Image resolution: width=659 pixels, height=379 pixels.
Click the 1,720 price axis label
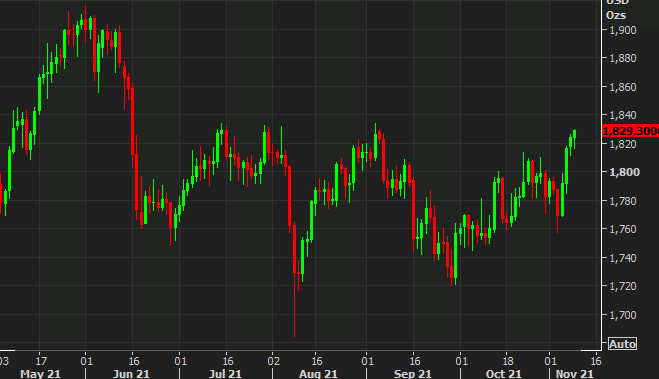click(623, 286)
